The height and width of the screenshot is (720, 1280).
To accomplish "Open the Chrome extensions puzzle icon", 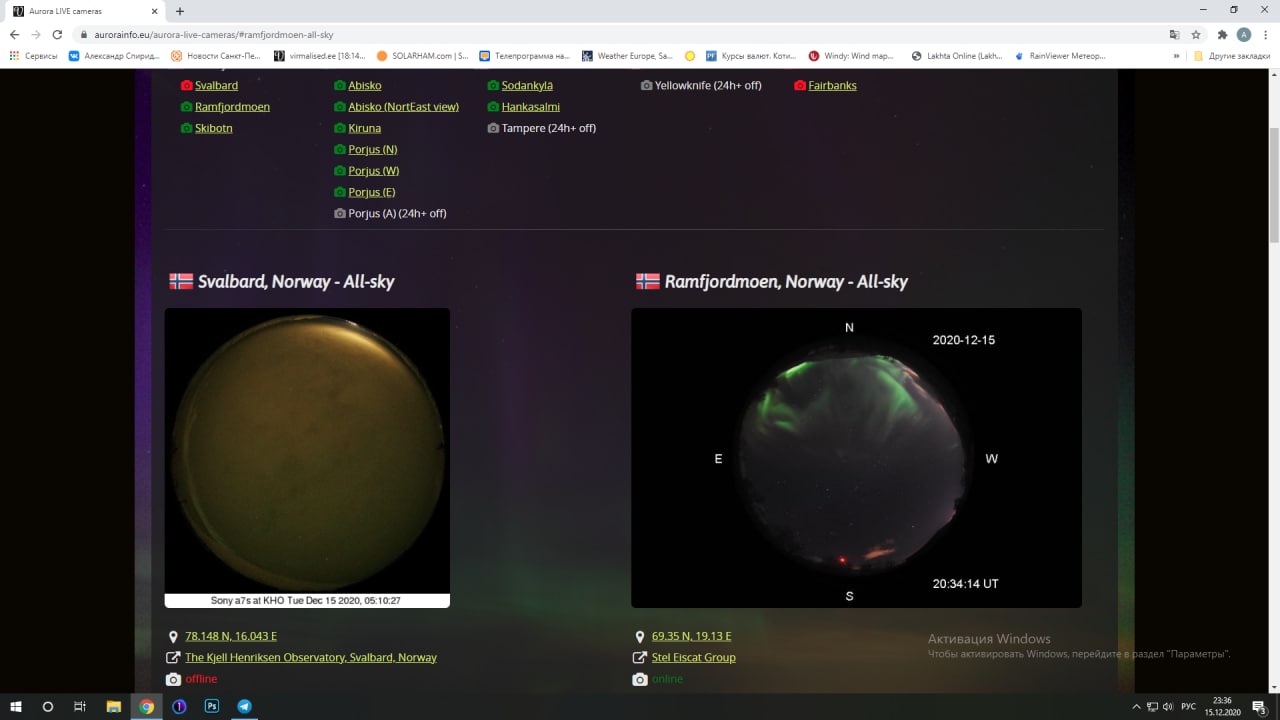I will tap(1222, 34).
